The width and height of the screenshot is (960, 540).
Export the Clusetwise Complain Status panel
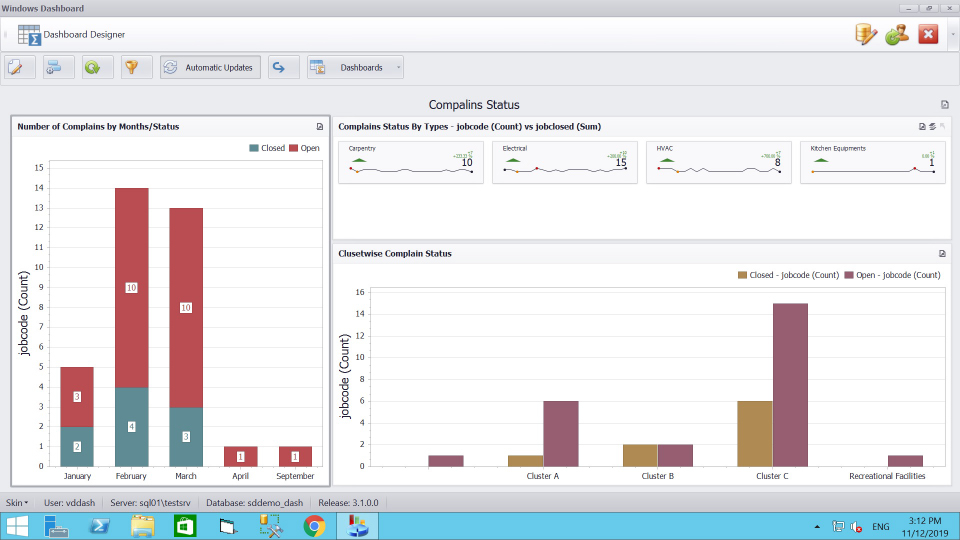pos(942,254)
